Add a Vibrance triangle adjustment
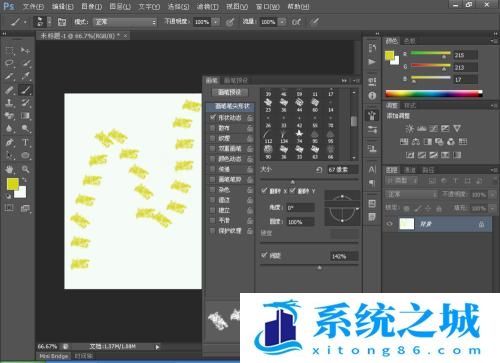This screenshot has width=500, height=363. [457, 129]
